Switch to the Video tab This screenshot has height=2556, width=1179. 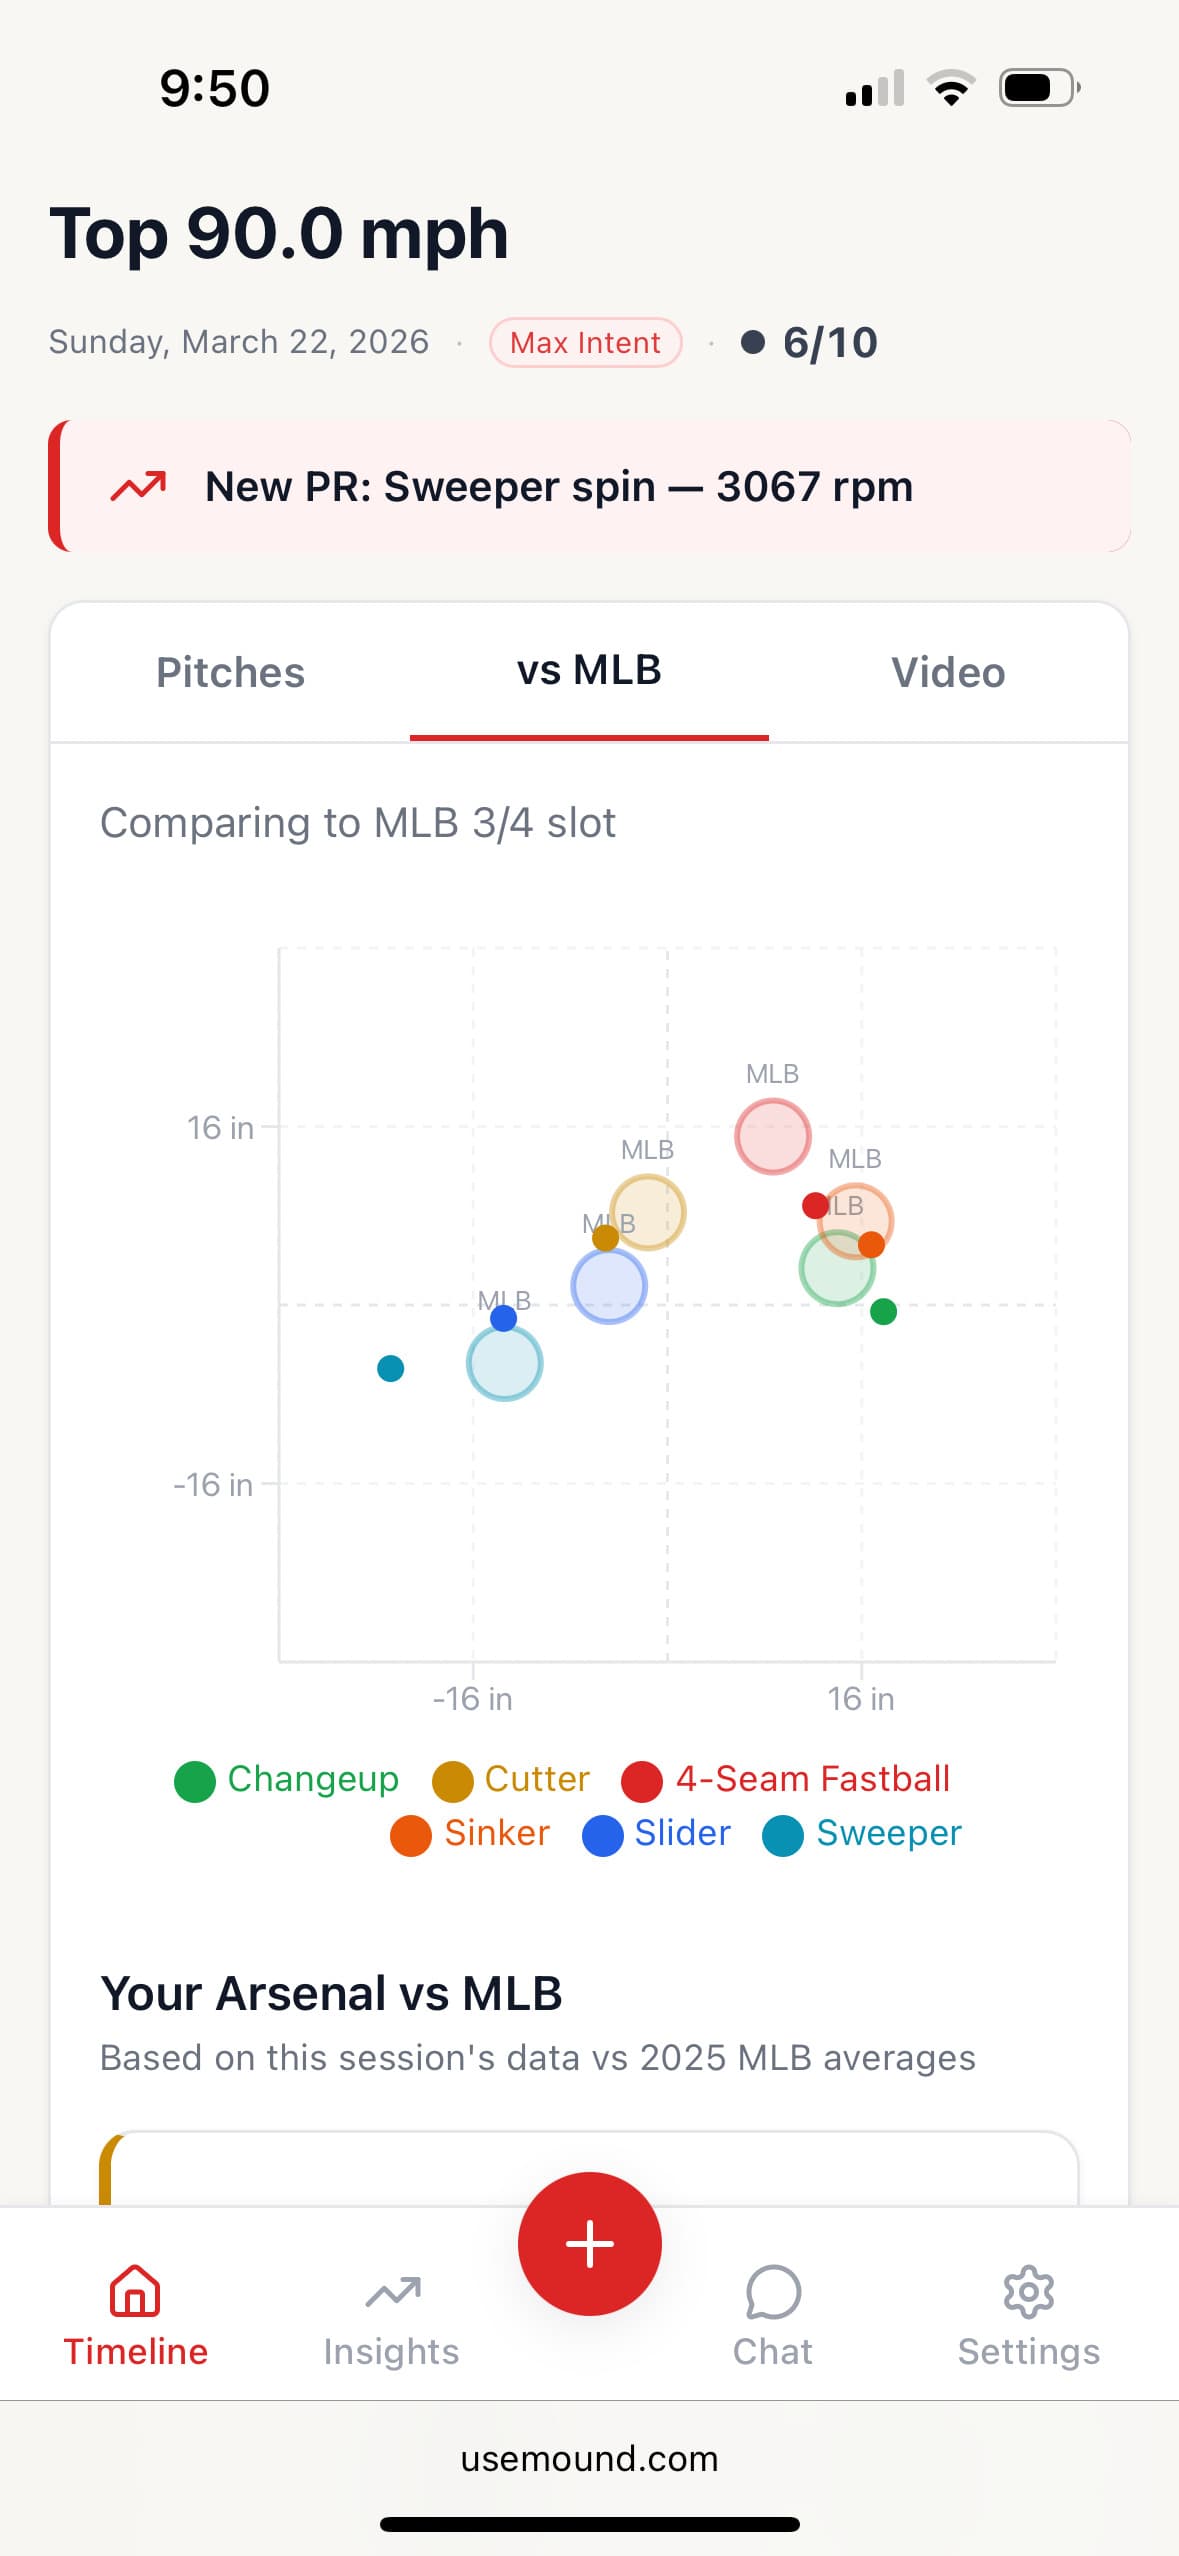pyautogui.click(x=949, y=672)
